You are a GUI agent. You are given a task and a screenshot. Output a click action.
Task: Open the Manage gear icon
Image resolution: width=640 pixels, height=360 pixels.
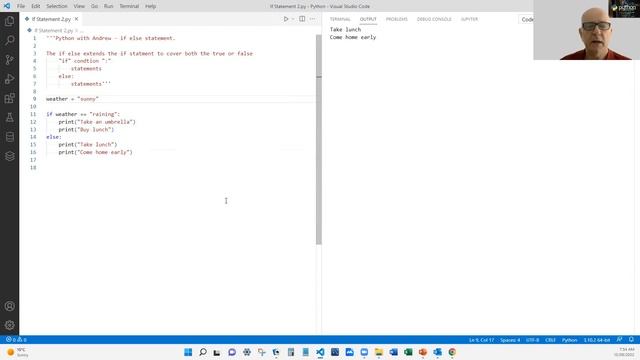[9, 325]
